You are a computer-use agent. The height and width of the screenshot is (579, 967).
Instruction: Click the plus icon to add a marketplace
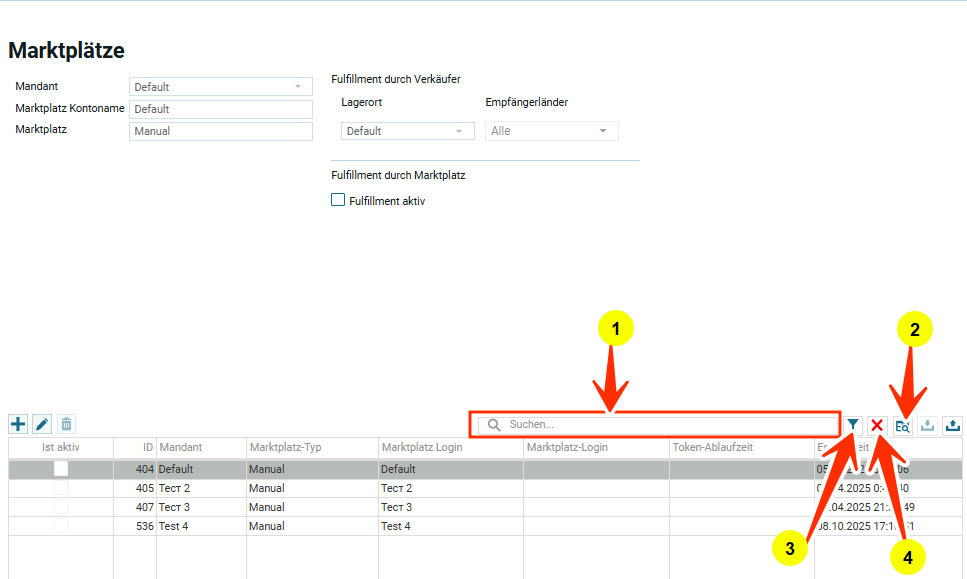coord(18,425)
